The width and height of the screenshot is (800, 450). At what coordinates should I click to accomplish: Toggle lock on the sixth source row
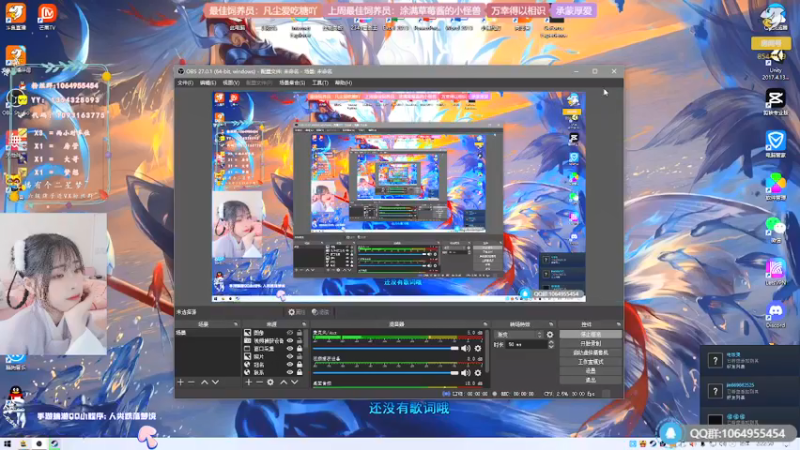[x=299, y=372]
